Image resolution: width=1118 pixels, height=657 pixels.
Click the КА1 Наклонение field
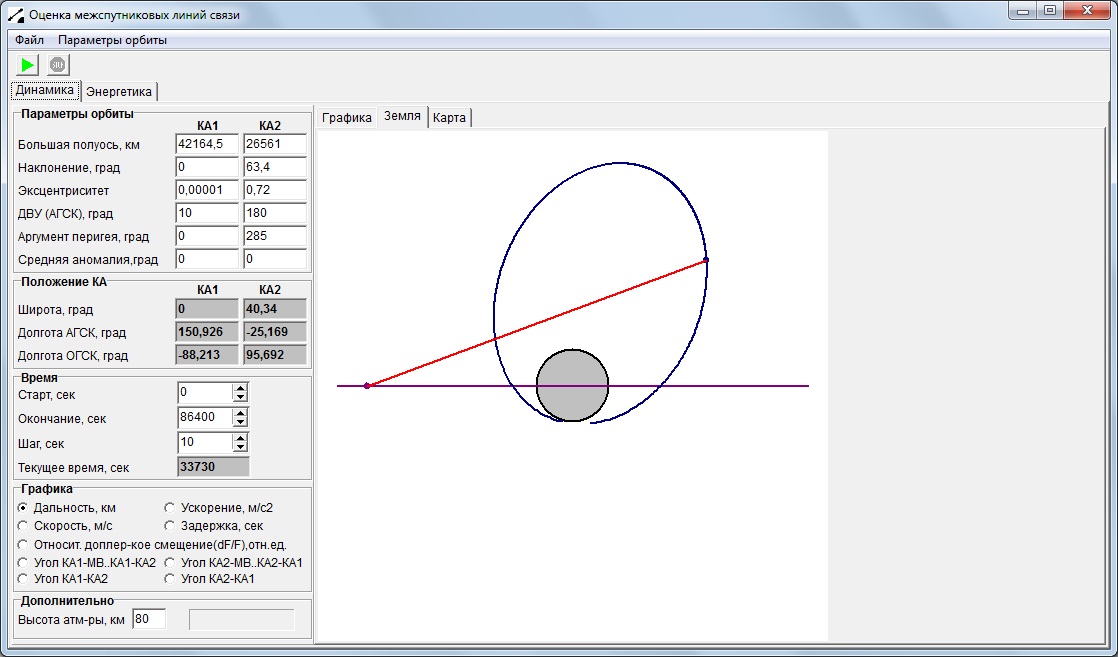coord(207,167)
